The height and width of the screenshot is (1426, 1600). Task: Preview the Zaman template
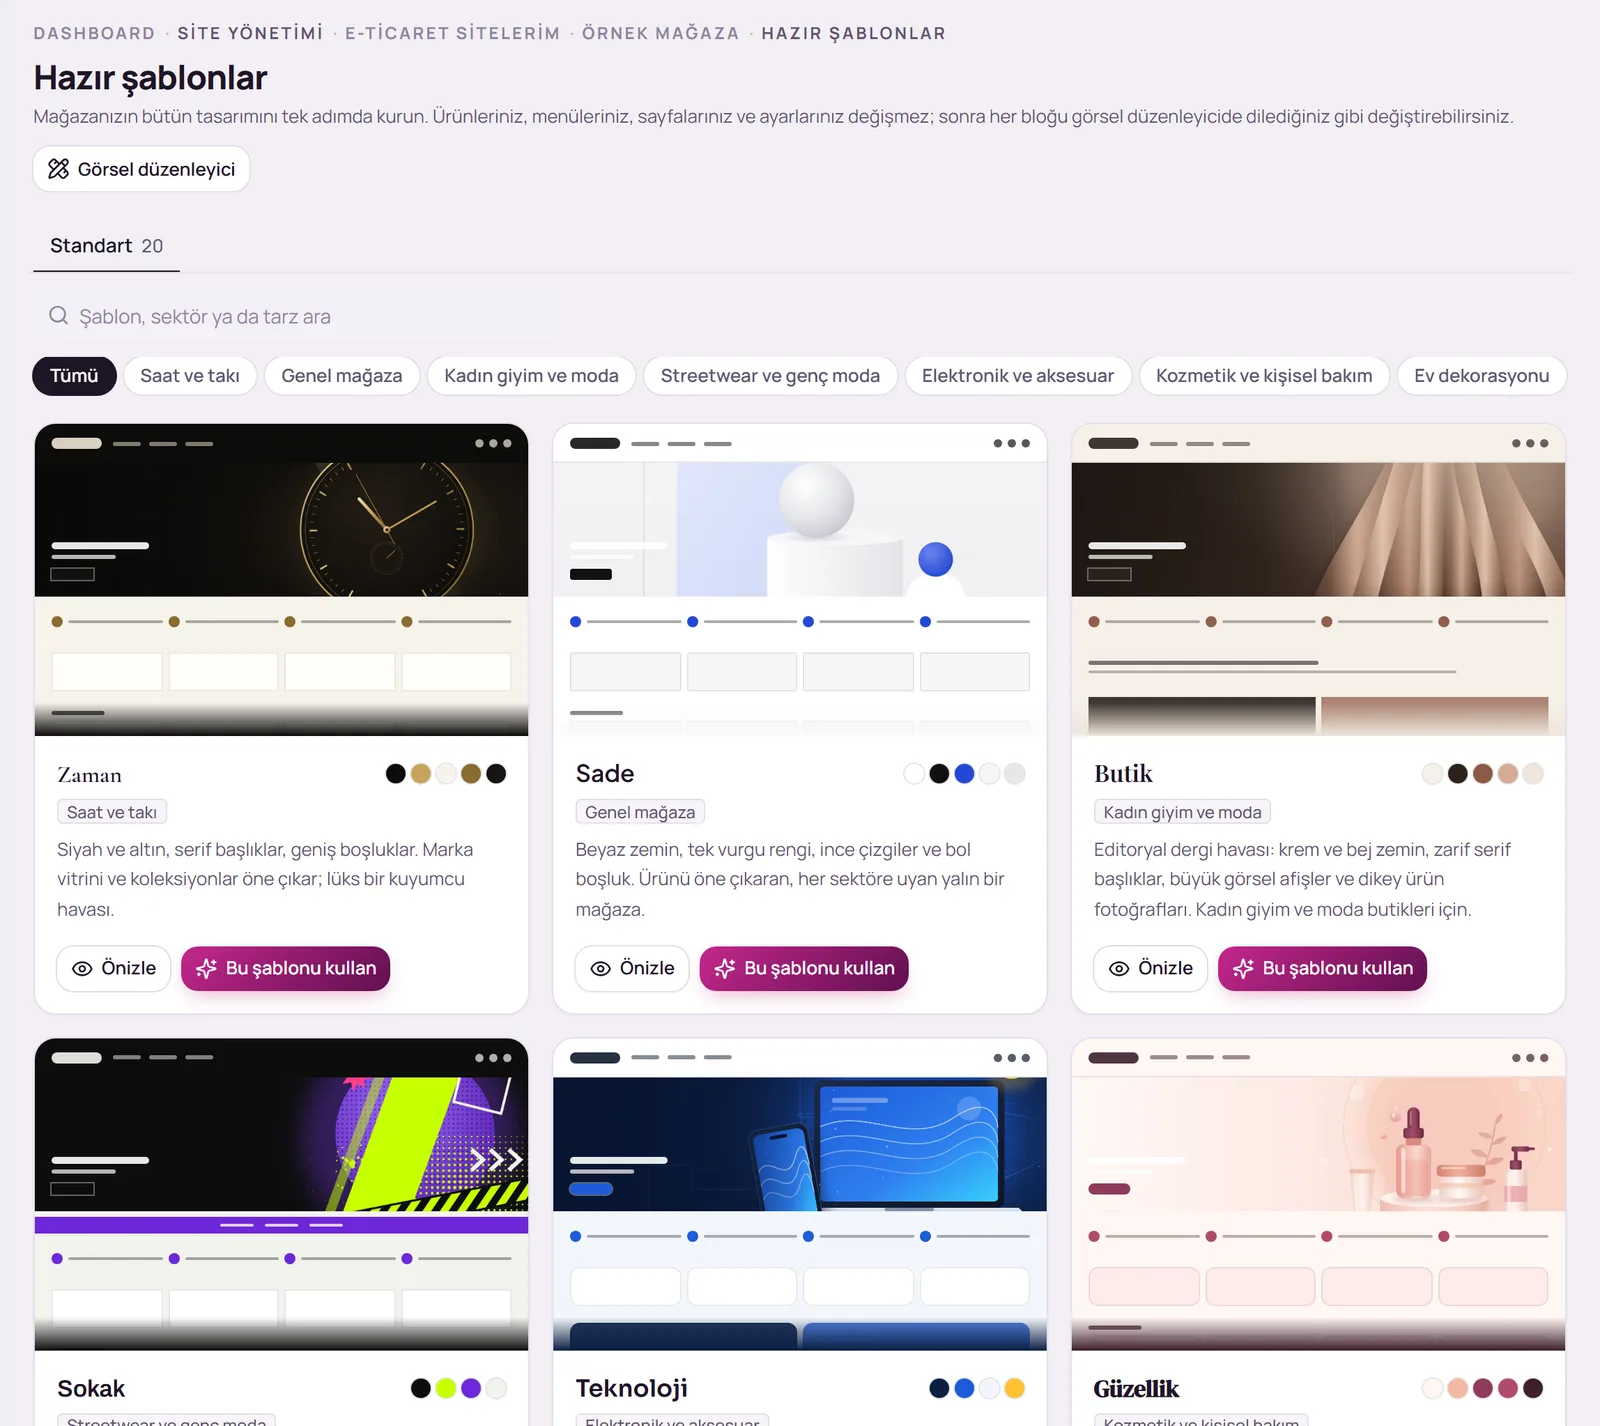(x=114, y=968)
